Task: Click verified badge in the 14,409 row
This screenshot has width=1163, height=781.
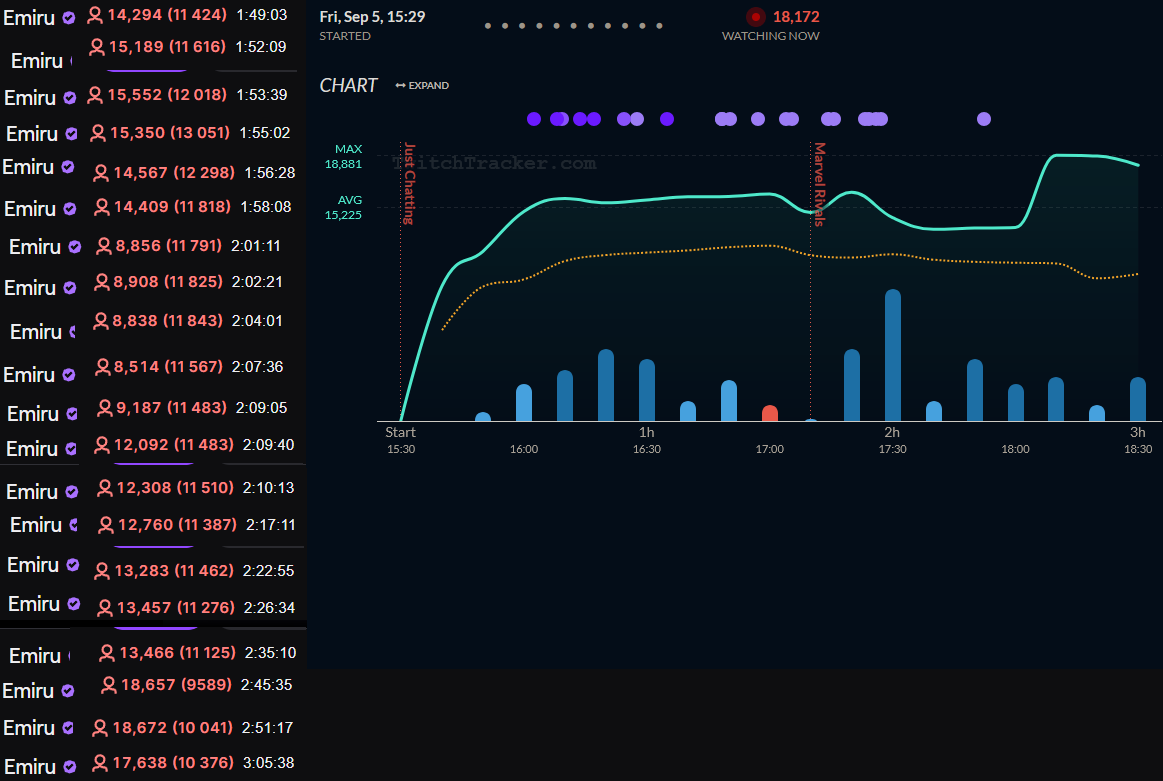Action: coord(70,209)
